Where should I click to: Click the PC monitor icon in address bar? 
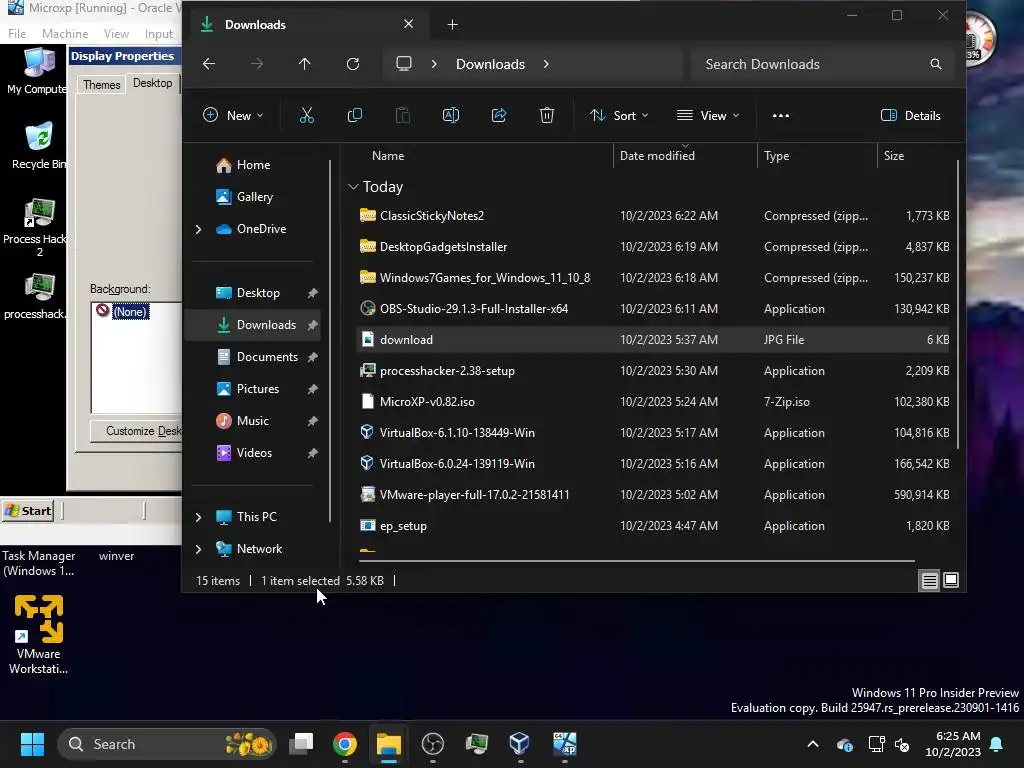coord(404,64)
